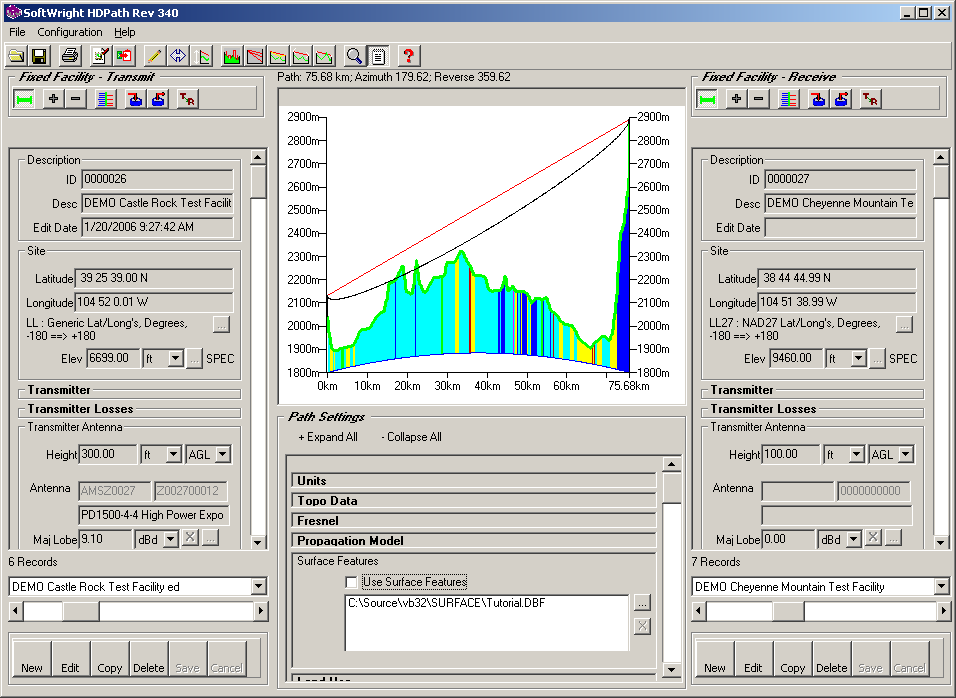Open the File menu

pyautogui.click(x=17, y=32)
